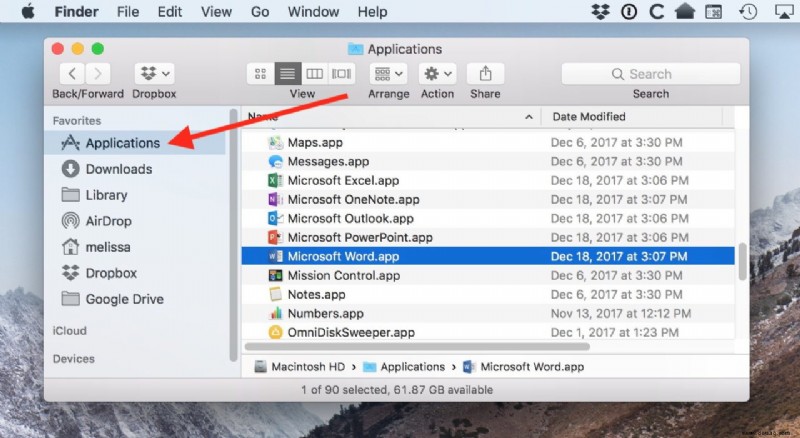Click the Time Machine menu bar icon

[x=748, y=11]
